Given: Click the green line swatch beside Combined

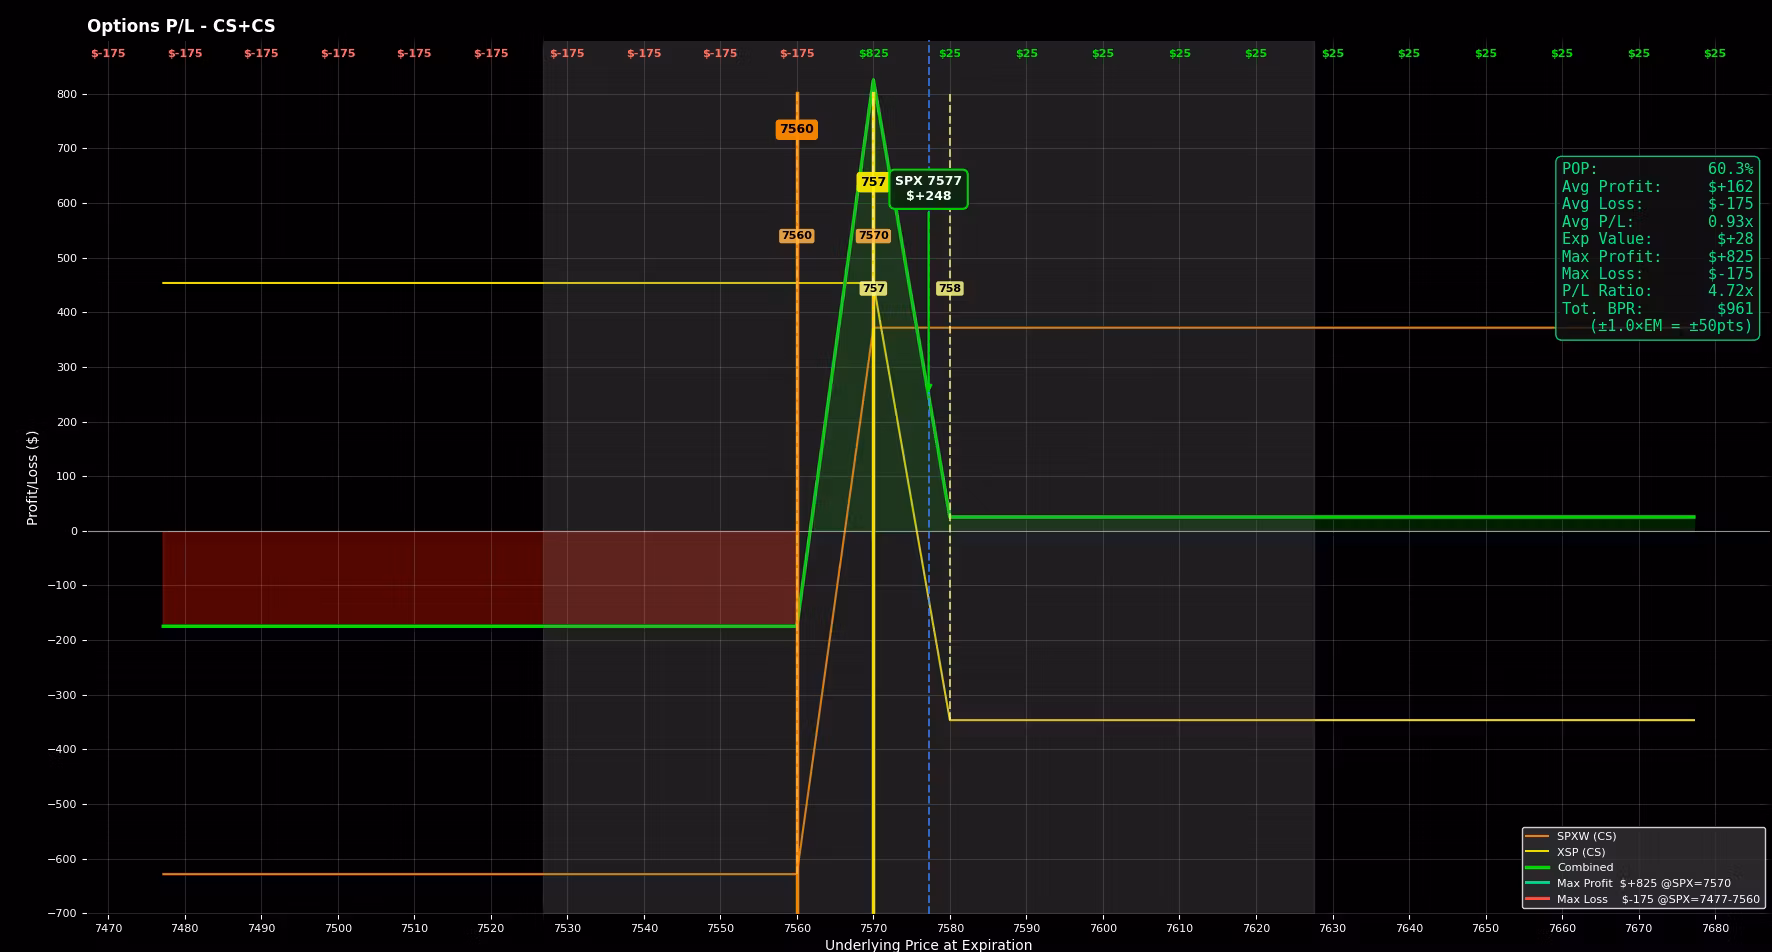Looking at the screenshot, I should pyautogui.click(x=1537, y=867).
